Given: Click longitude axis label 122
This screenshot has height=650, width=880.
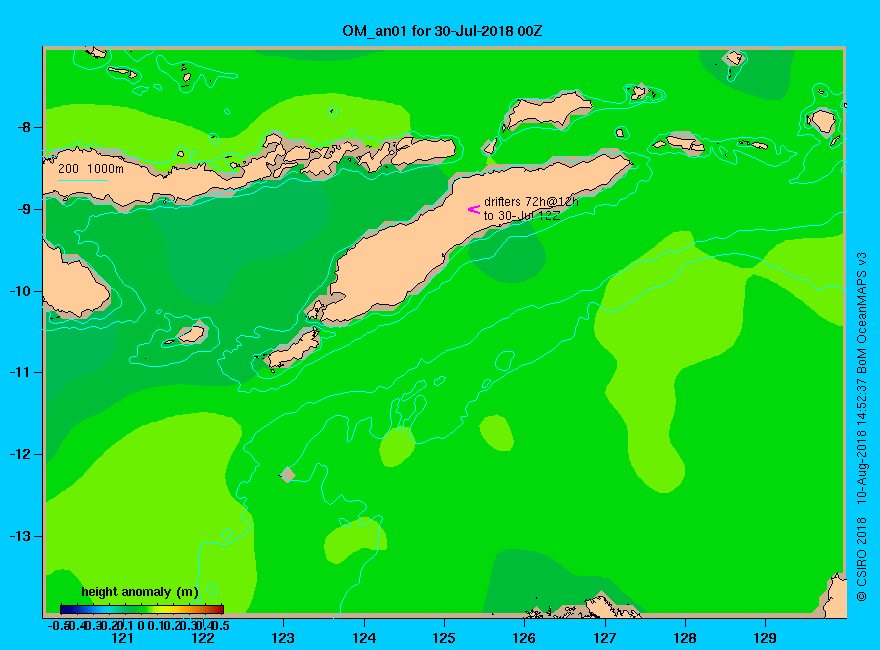Looking at the screenshot, I should (203, 638).
